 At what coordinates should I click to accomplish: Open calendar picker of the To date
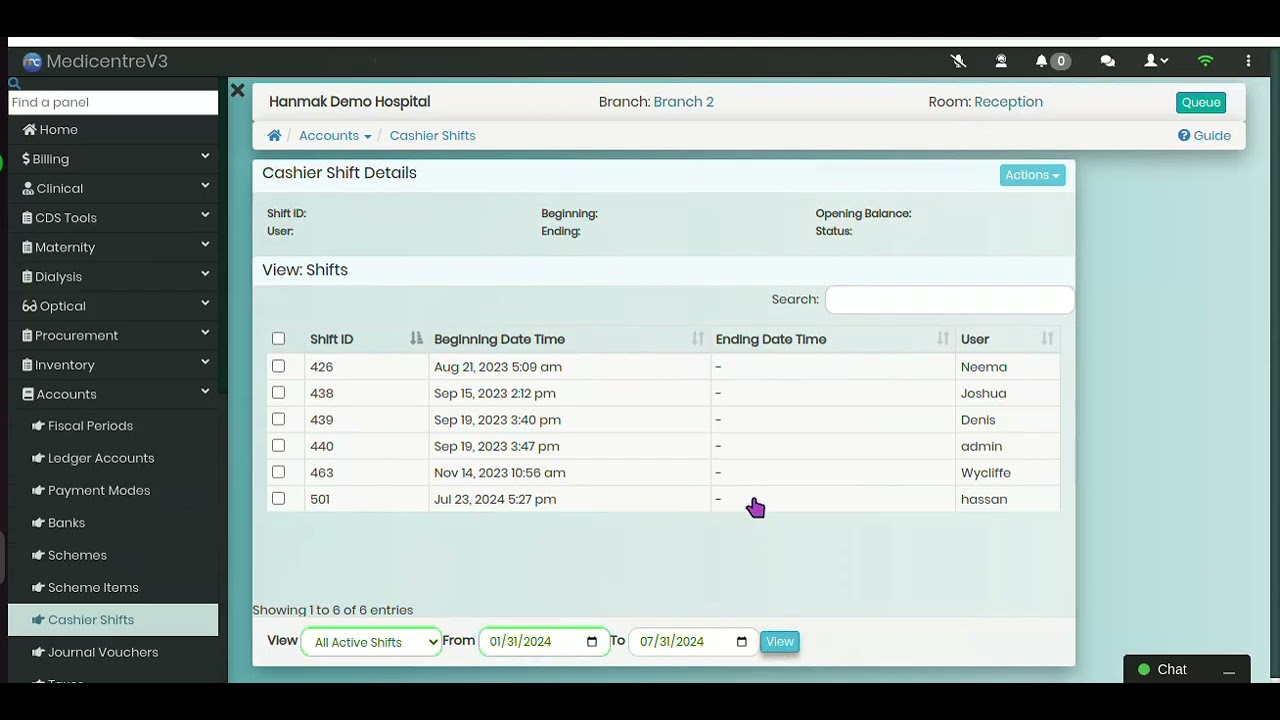point(742,642)
